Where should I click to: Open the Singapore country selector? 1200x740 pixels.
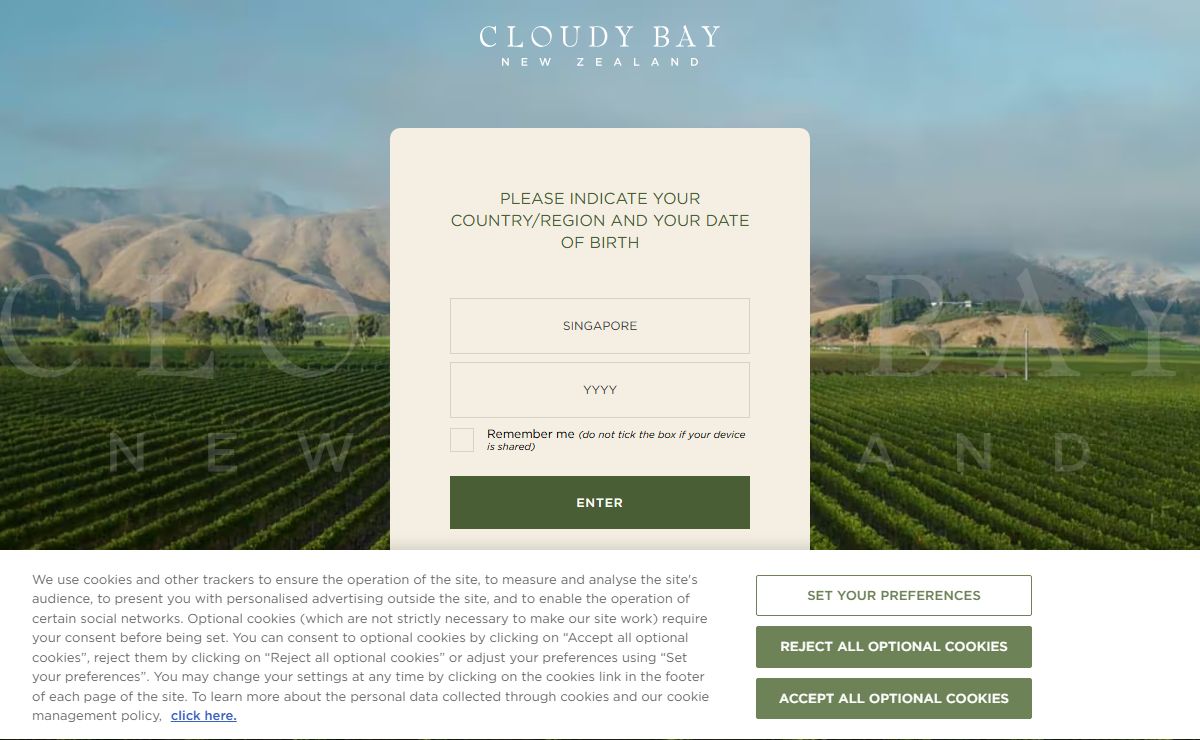click(600, 326)
